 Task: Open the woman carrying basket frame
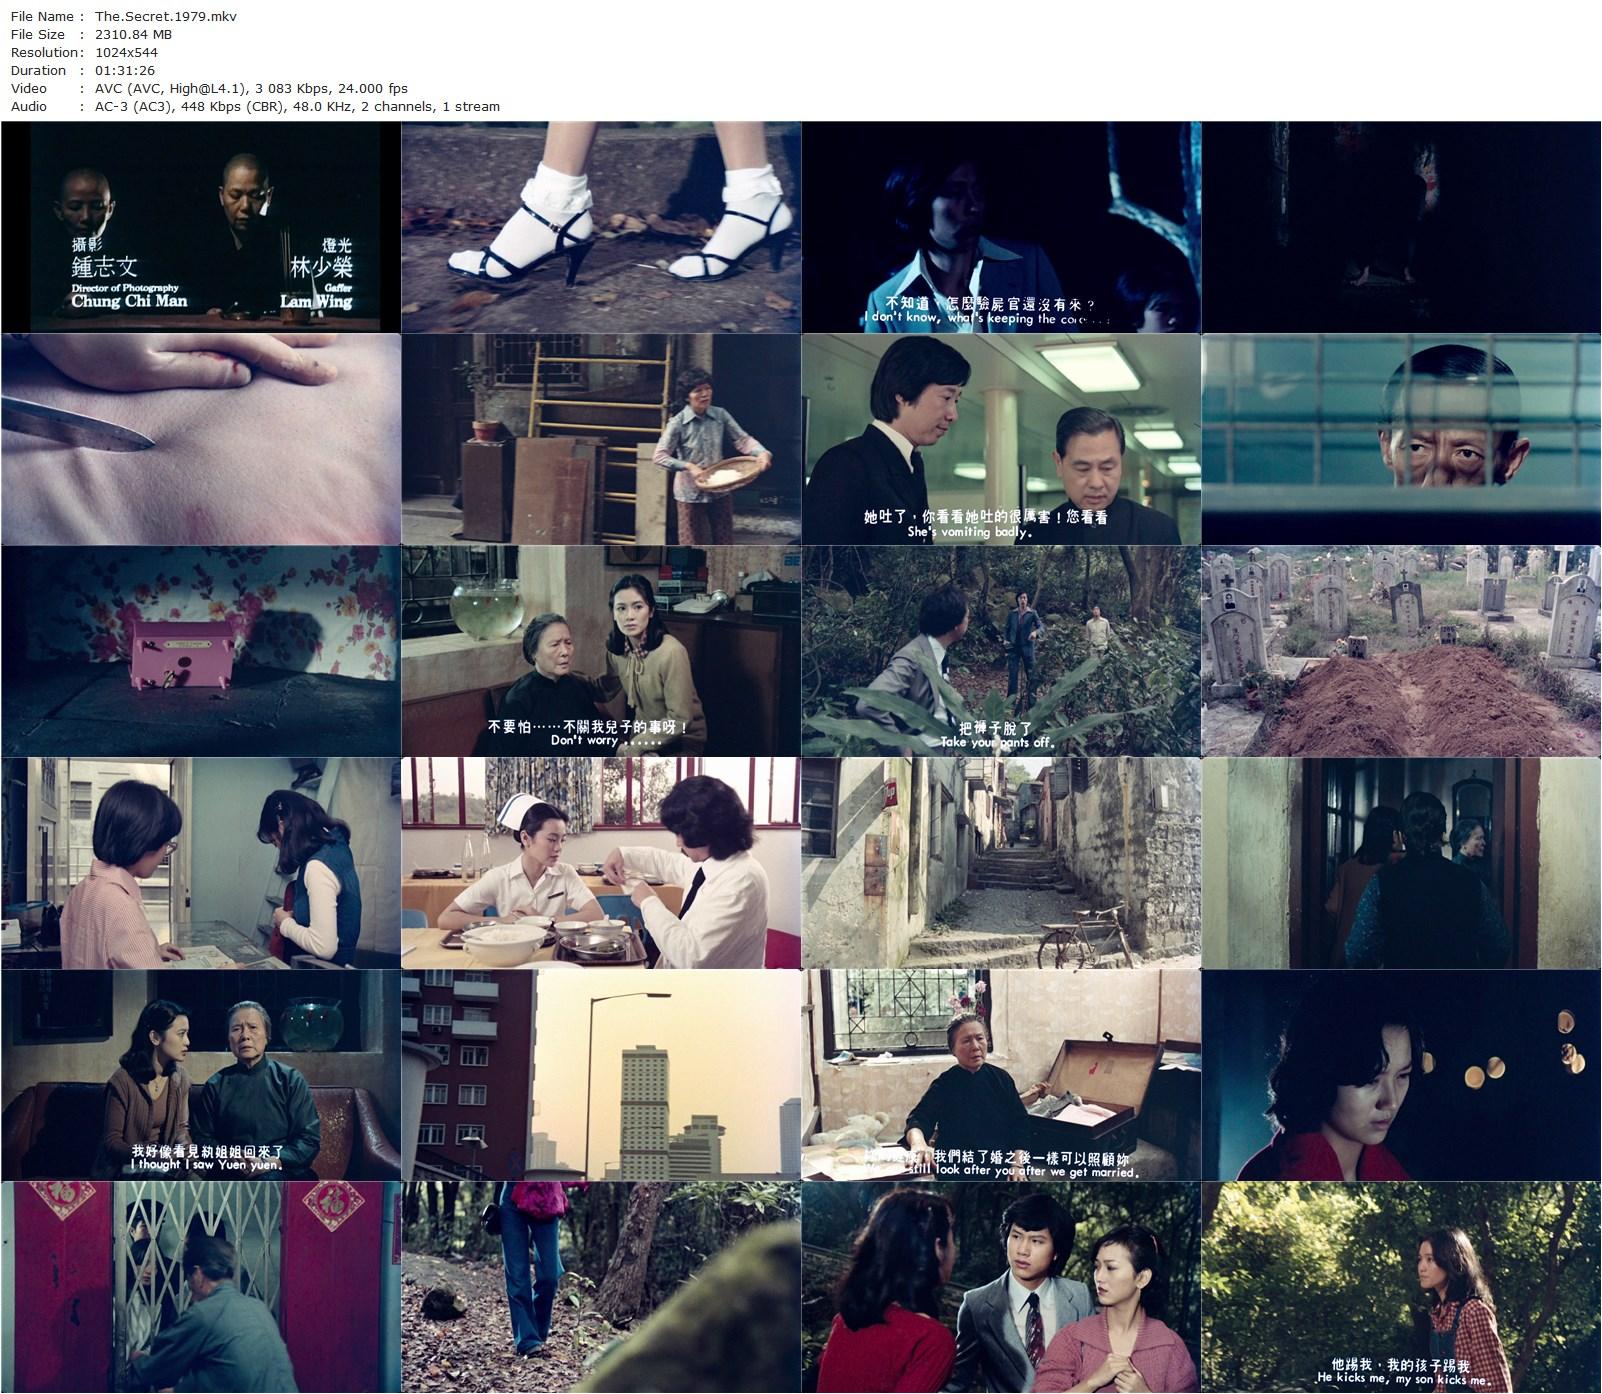coord(601,439)
